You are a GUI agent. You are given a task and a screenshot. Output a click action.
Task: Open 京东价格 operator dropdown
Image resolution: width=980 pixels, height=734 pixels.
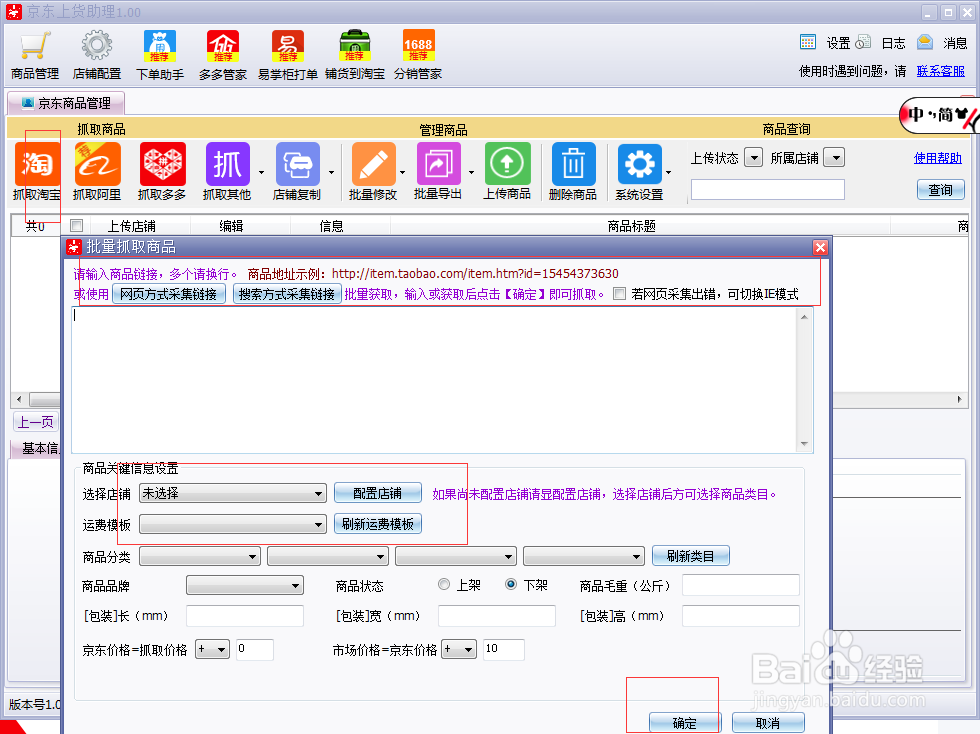click(212, 650)
